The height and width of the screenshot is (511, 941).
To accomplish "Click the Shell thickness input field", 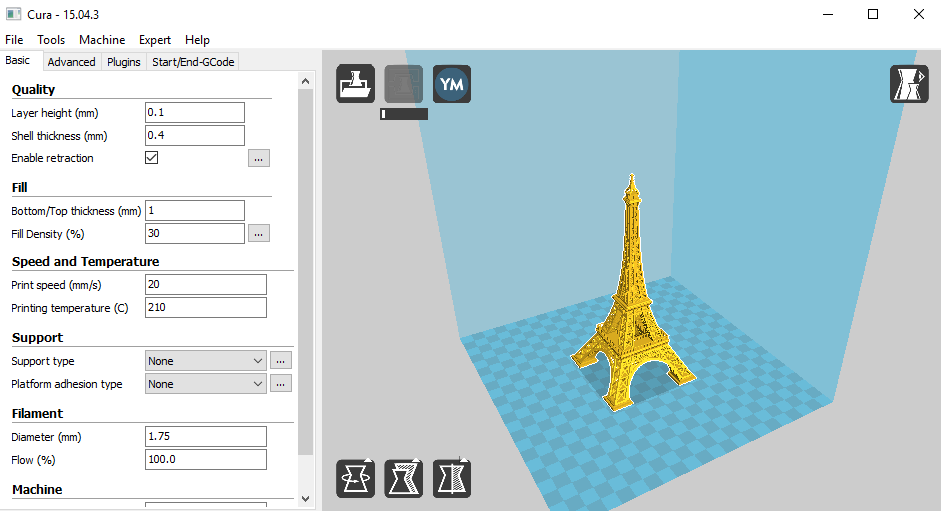I will (x=195, y=135).
